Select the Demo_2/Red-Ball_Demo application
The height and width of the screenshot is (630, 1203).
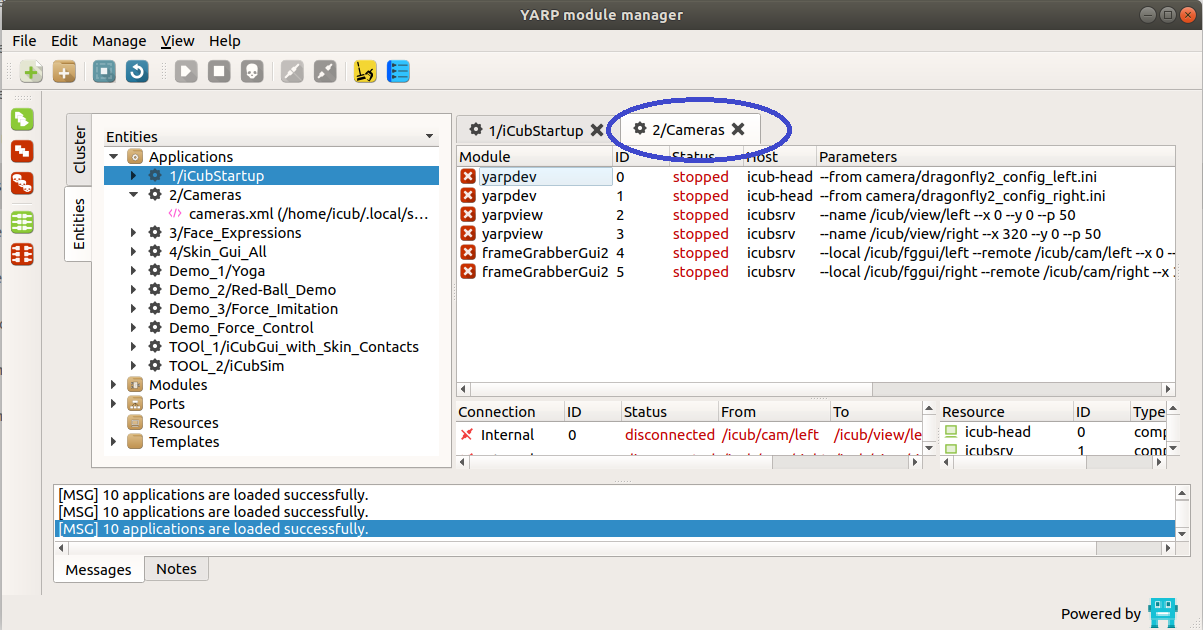[x=252, y=290]
